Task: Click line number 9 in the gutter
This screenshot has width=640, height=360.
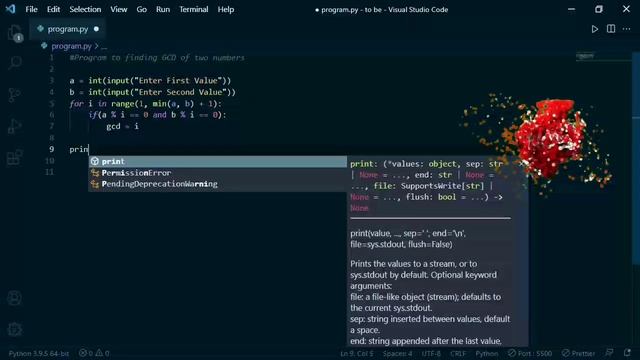Action: tap(51, 149)
